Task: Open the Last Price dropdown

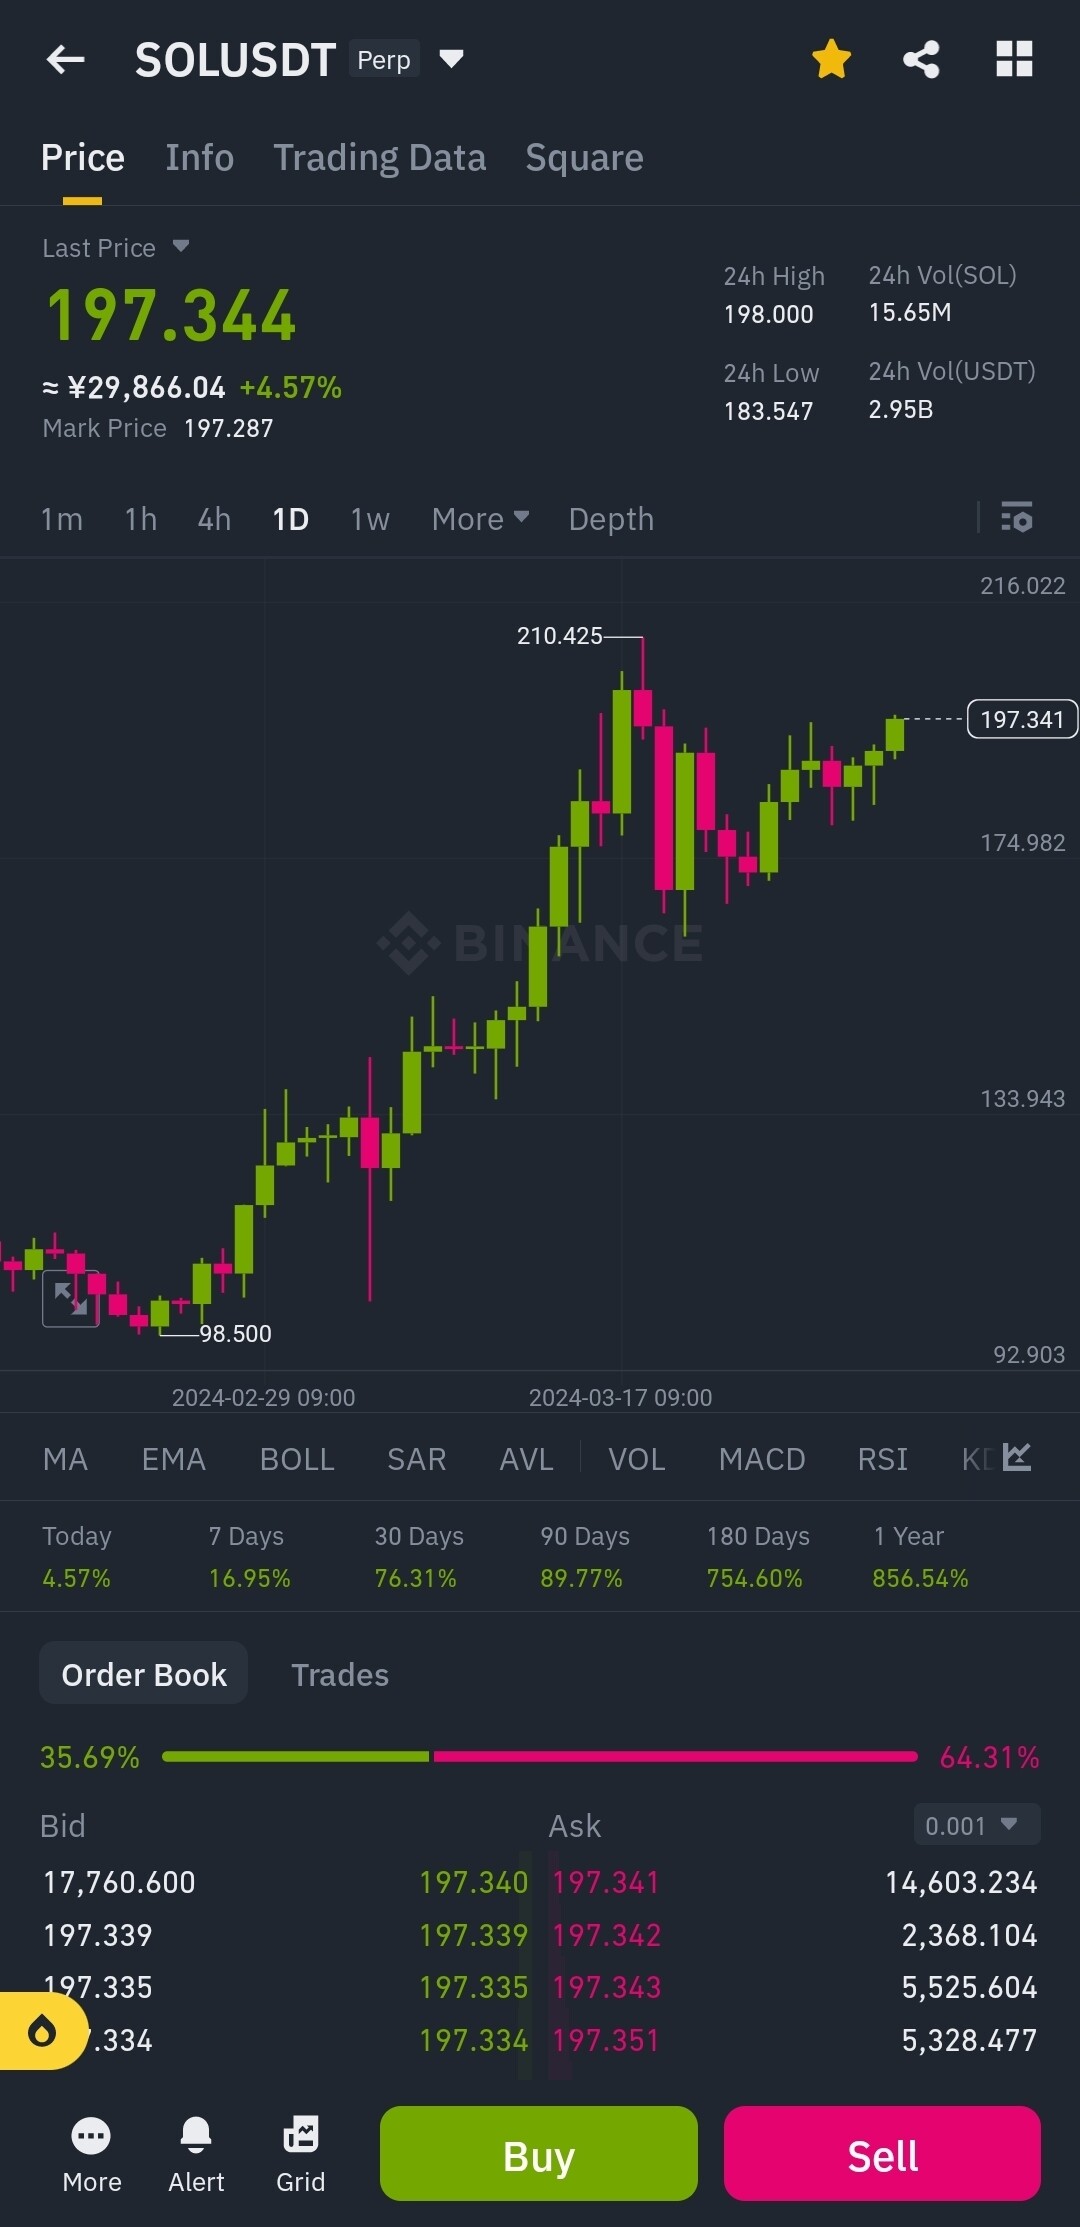Action: [x=180, y=246]
